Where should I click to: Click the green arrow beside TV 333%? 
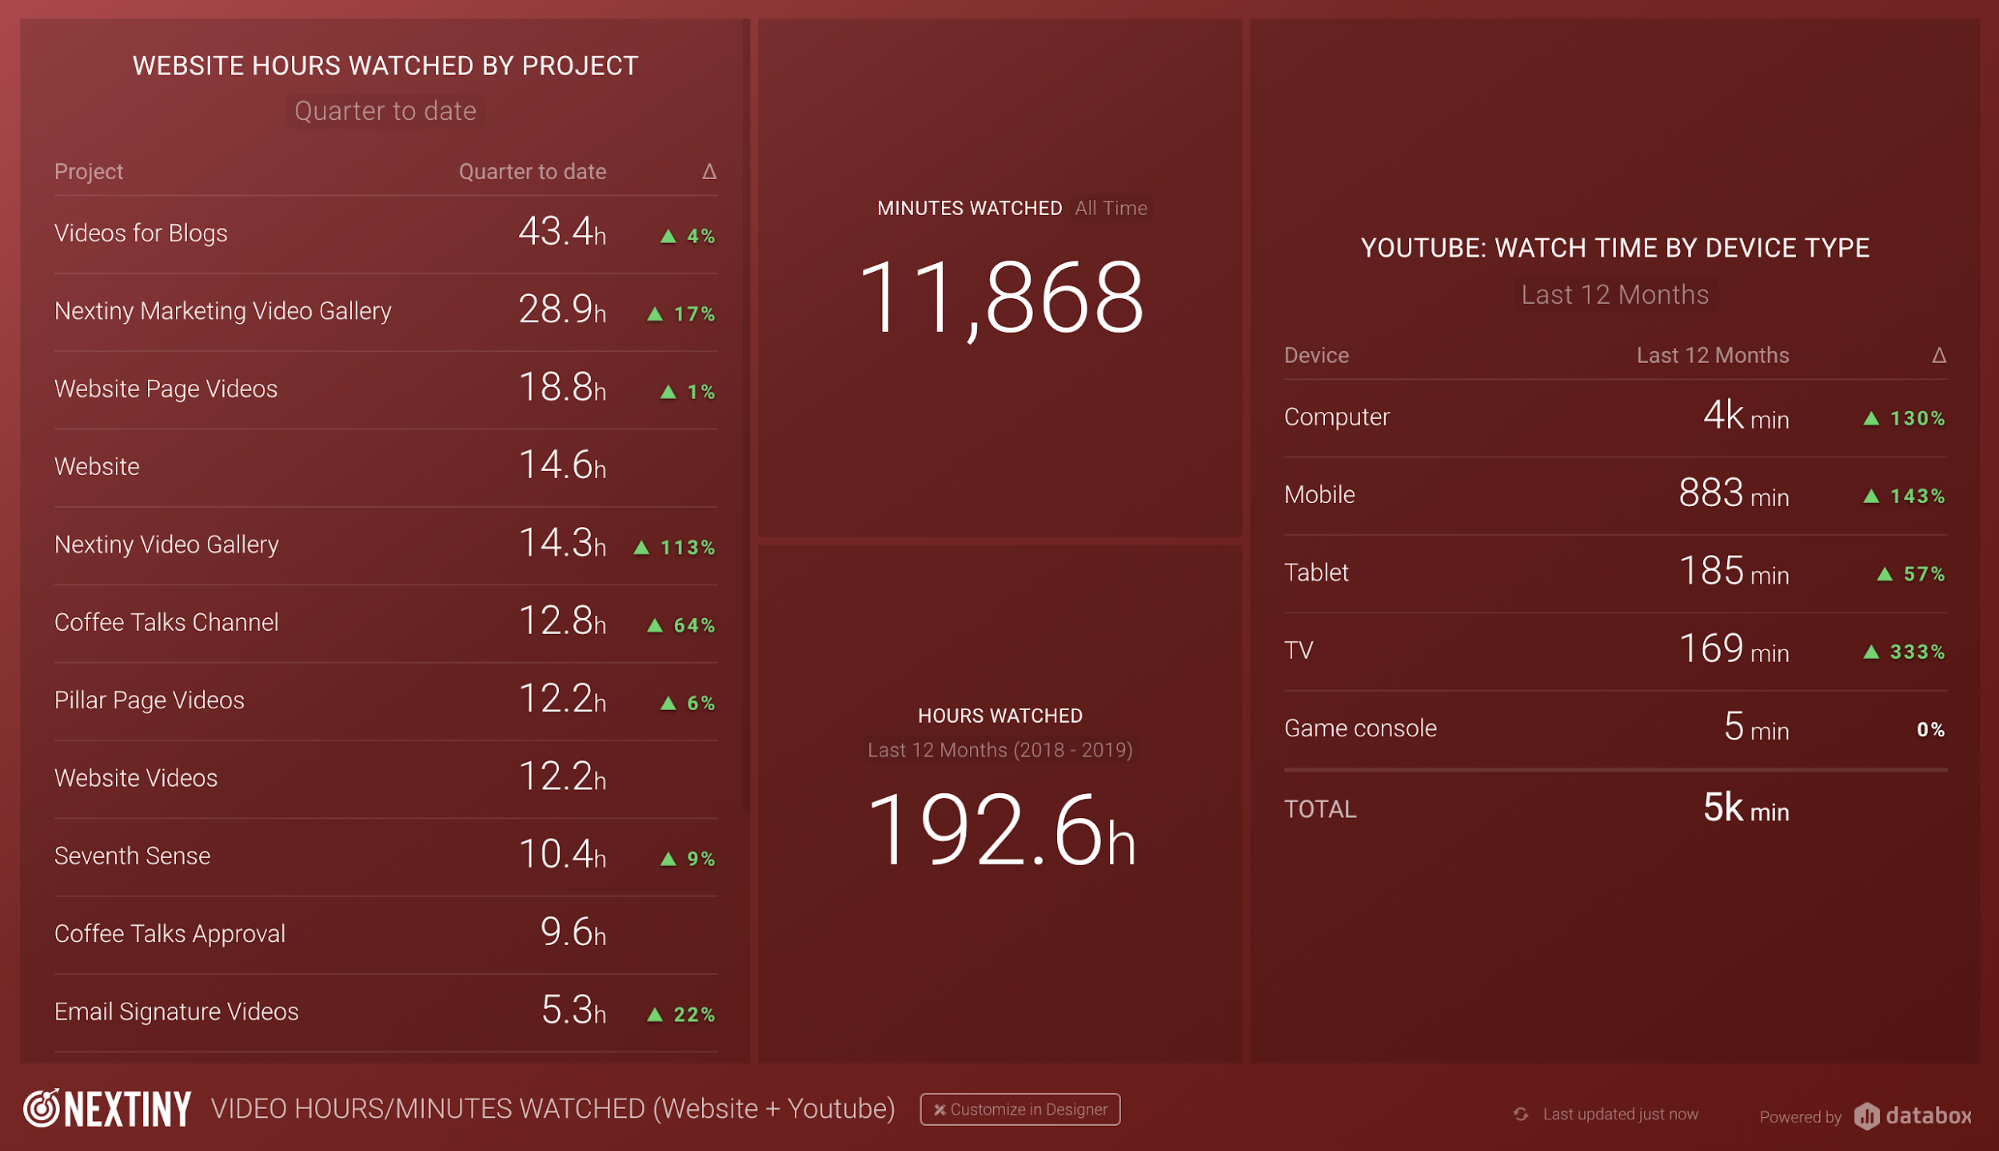point(1871,652)
